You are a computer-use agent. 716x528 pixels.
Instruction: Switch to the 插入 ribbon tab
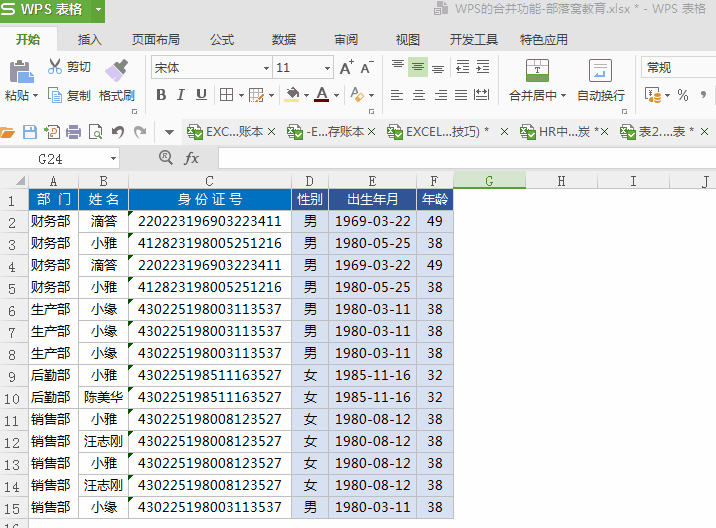[90, 40]
